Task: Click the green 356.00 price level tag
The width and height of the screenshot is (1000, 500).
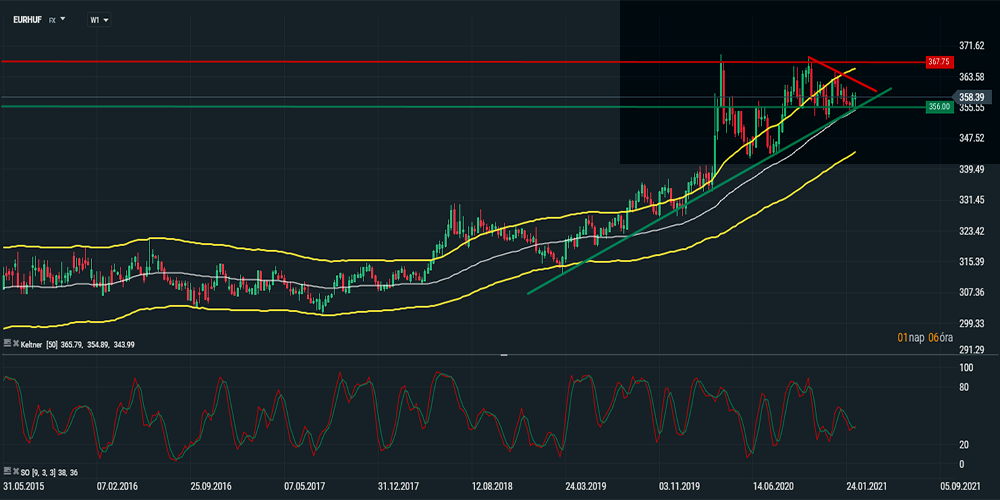Action: click(x=938, y=107)
